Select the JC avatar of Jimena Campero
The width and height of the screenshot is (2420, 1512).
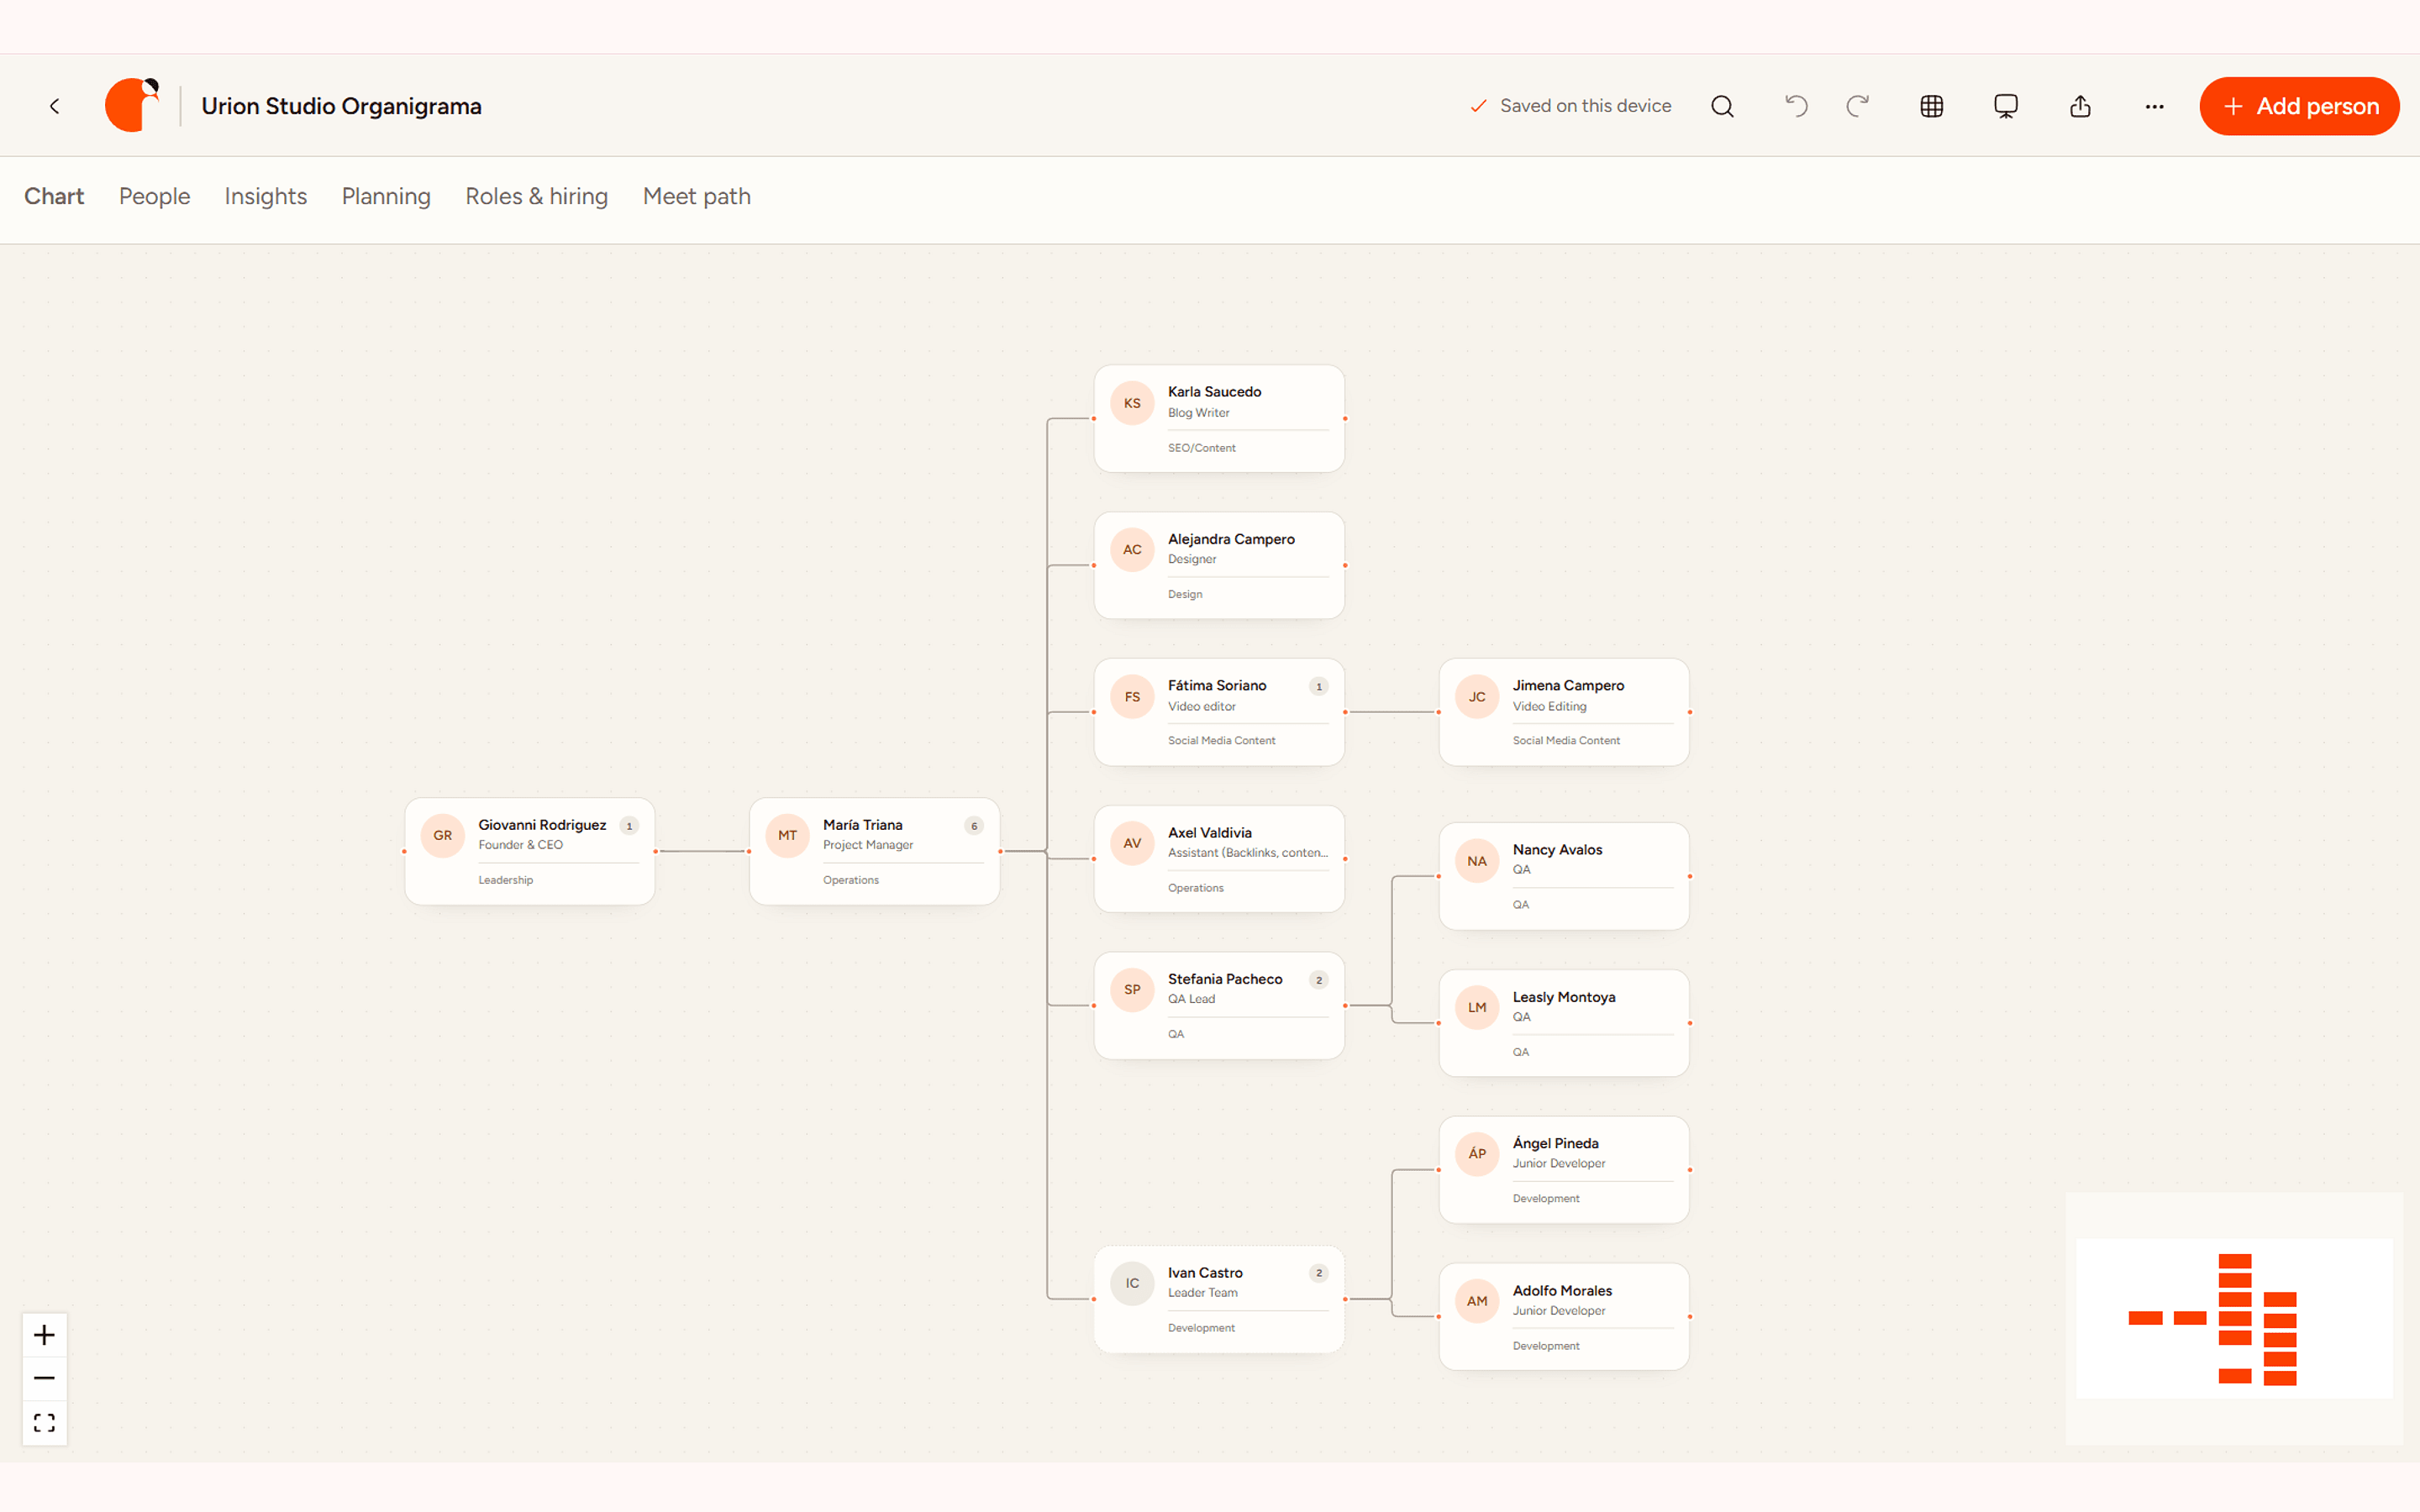click(x=1477, y=697)
